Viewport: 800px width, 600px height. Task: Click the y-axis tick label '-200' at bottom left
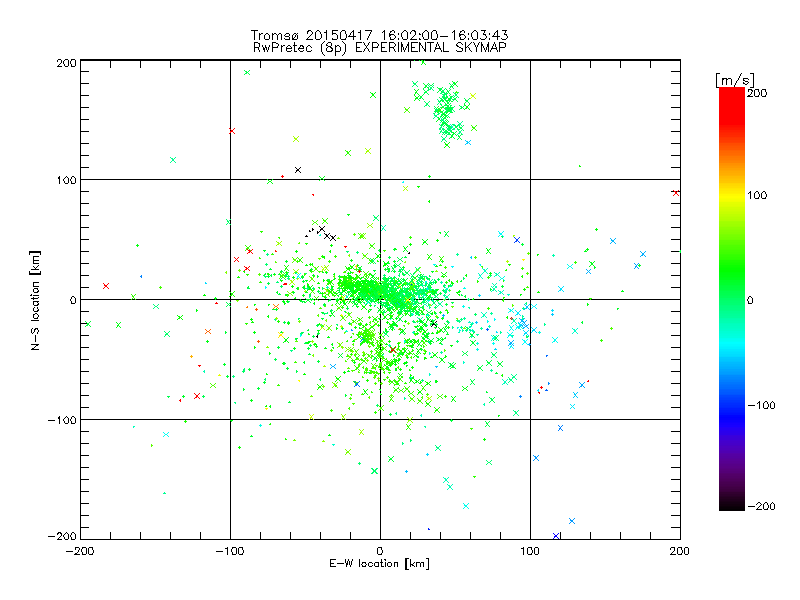(62, 536)
